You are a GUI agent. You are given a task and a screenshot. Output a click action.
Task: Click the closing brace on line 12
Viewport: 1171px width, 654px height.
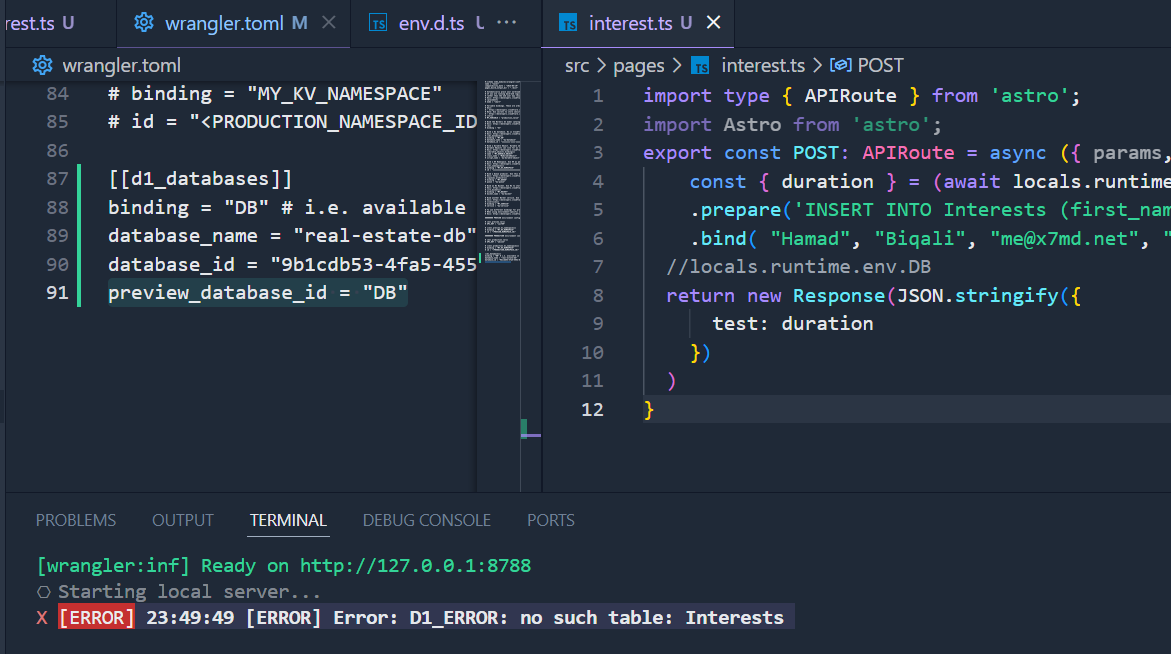[x=648, y=410]
